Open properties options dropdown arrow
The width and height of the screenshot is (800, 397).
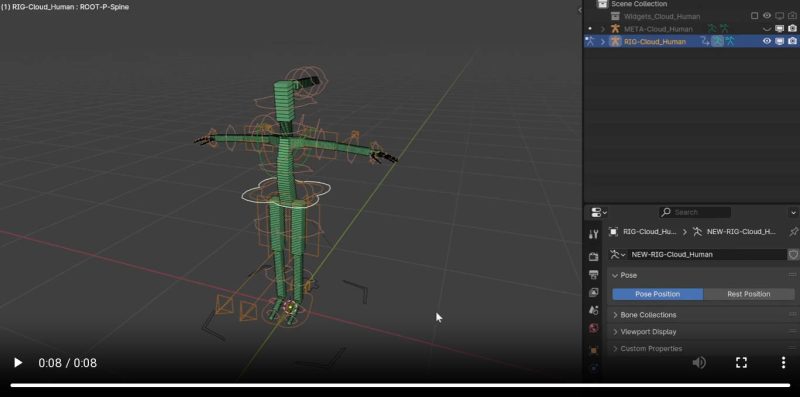coord(793,212)
